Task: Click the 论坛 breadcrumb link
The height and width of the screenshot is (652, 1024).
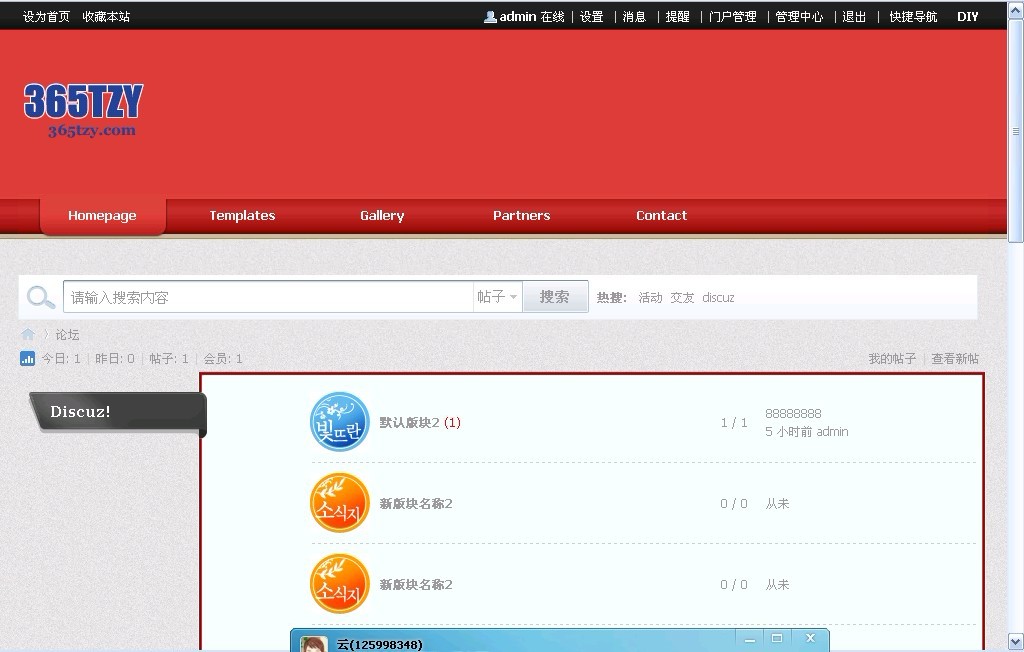Action: click(x=67, y=334)
